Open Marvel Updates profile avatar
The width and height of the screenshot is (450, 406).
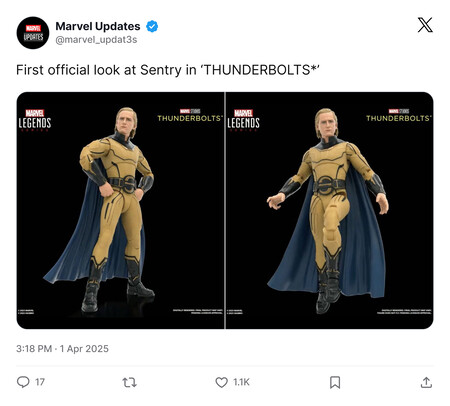[33, 33]
